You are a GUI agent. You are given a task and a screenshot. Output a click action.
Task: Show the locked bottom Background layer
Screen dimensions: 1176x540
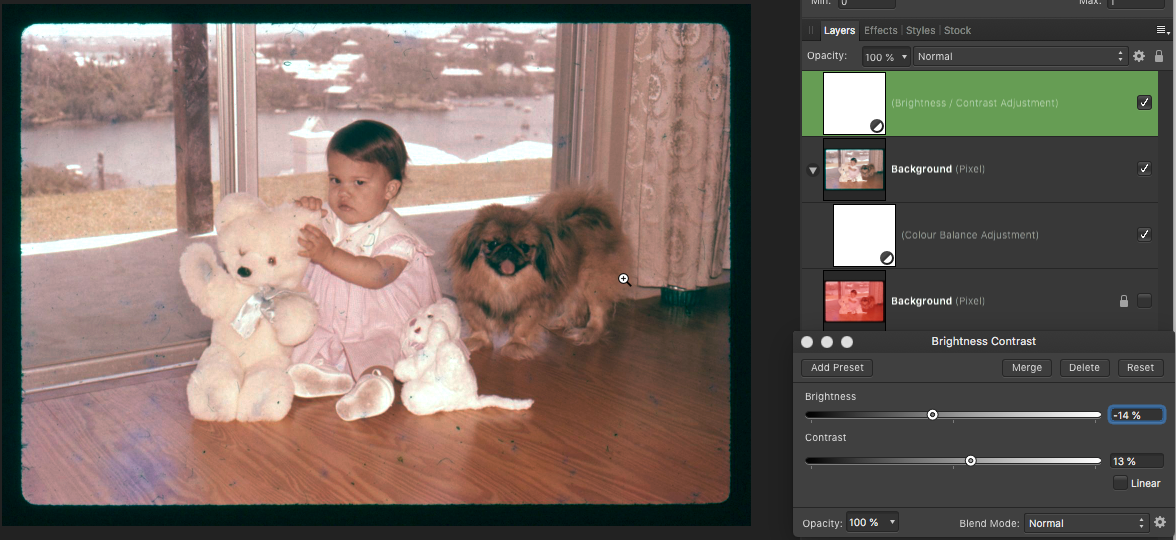(1144, 301)
